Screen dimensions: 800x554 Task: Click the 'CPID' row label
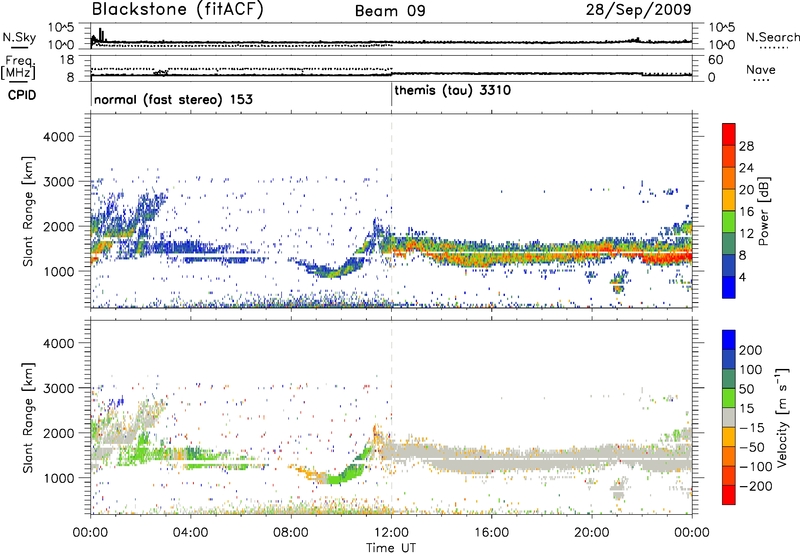22,95
